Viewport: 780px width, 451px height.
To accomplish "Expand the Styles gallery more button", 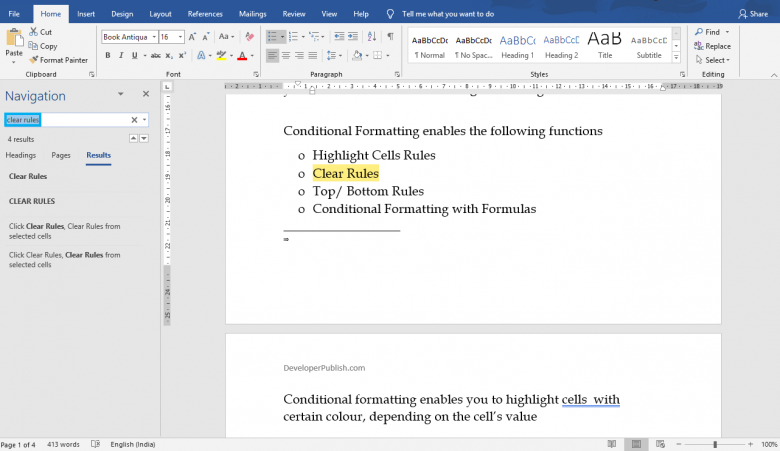I will pos(676,58).
